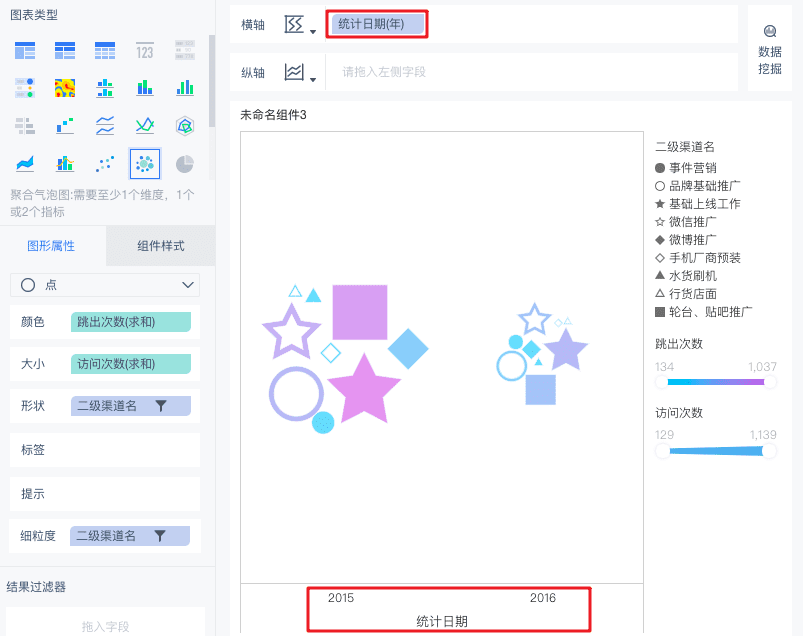Click the 水货刷机 legend entry
The height and width of the screenshot is (636, 803).
pos(686,275)
